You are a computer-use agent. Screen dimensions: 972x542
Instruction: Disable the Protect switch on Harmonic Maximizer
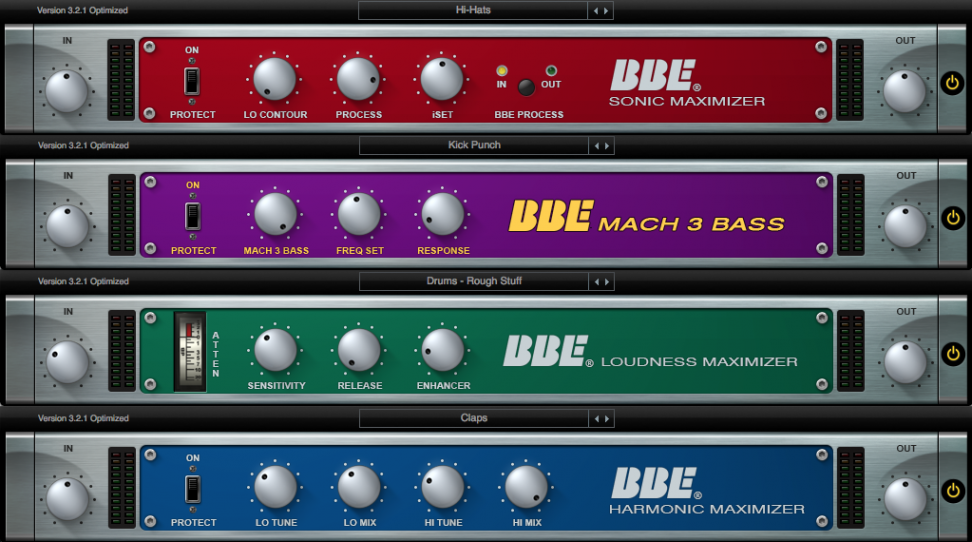click(x=192, y=489)
